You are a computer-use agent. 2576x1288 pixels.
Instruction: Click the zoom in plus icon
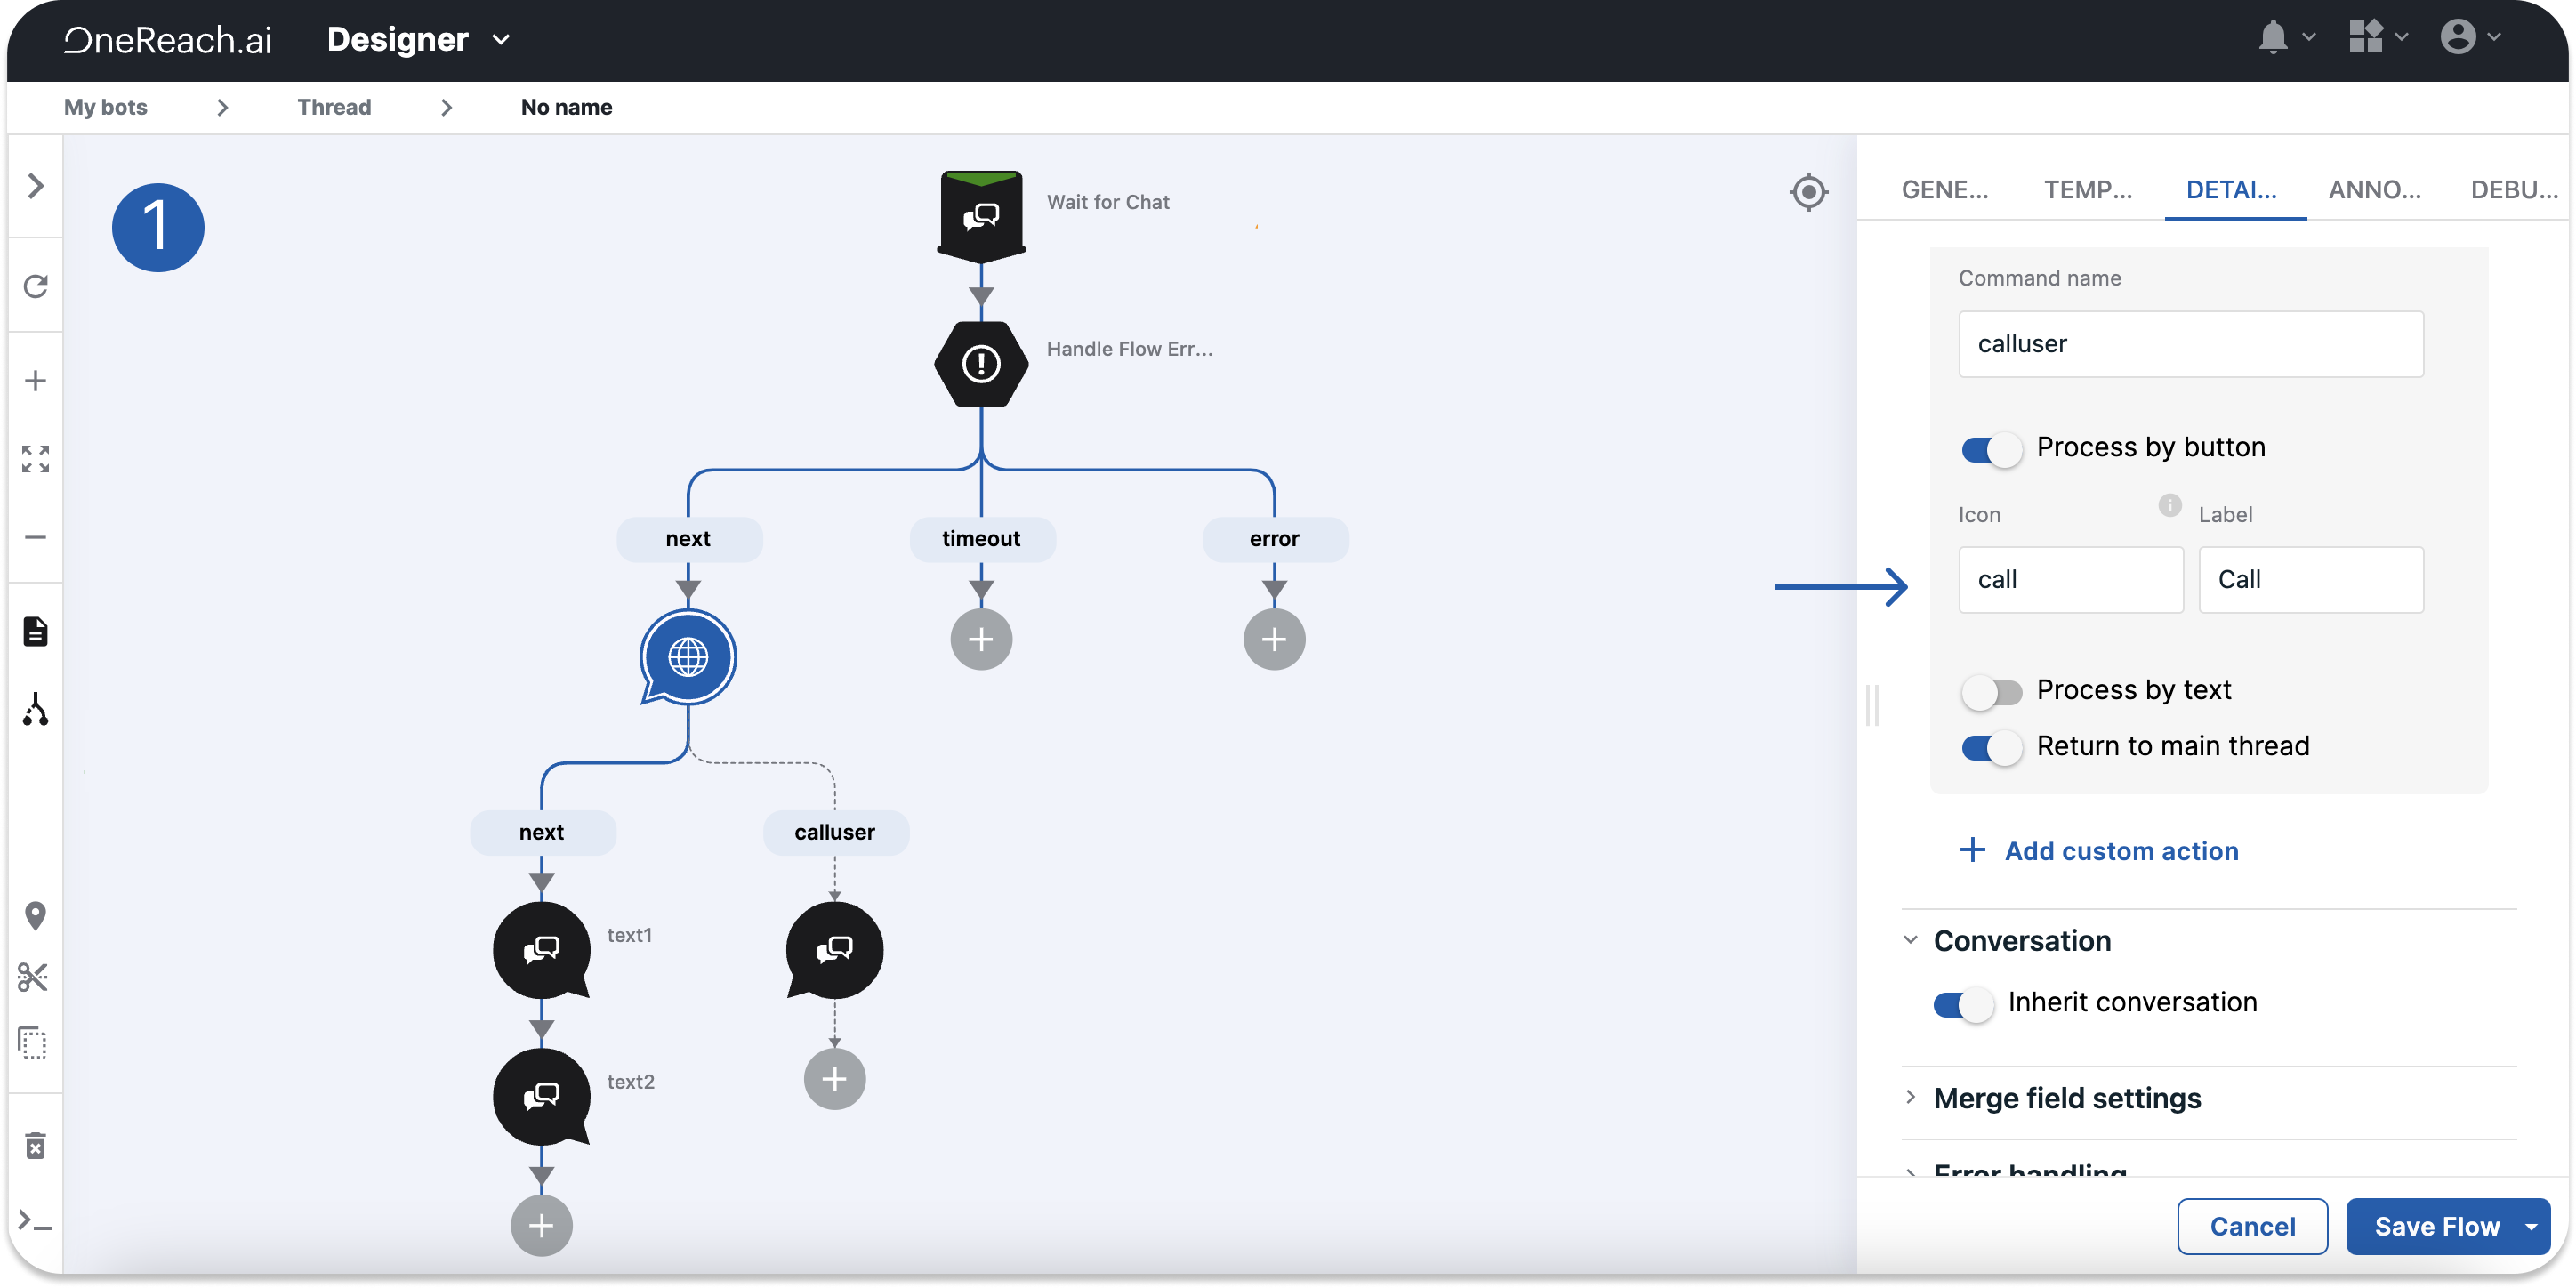click(36, 381)
